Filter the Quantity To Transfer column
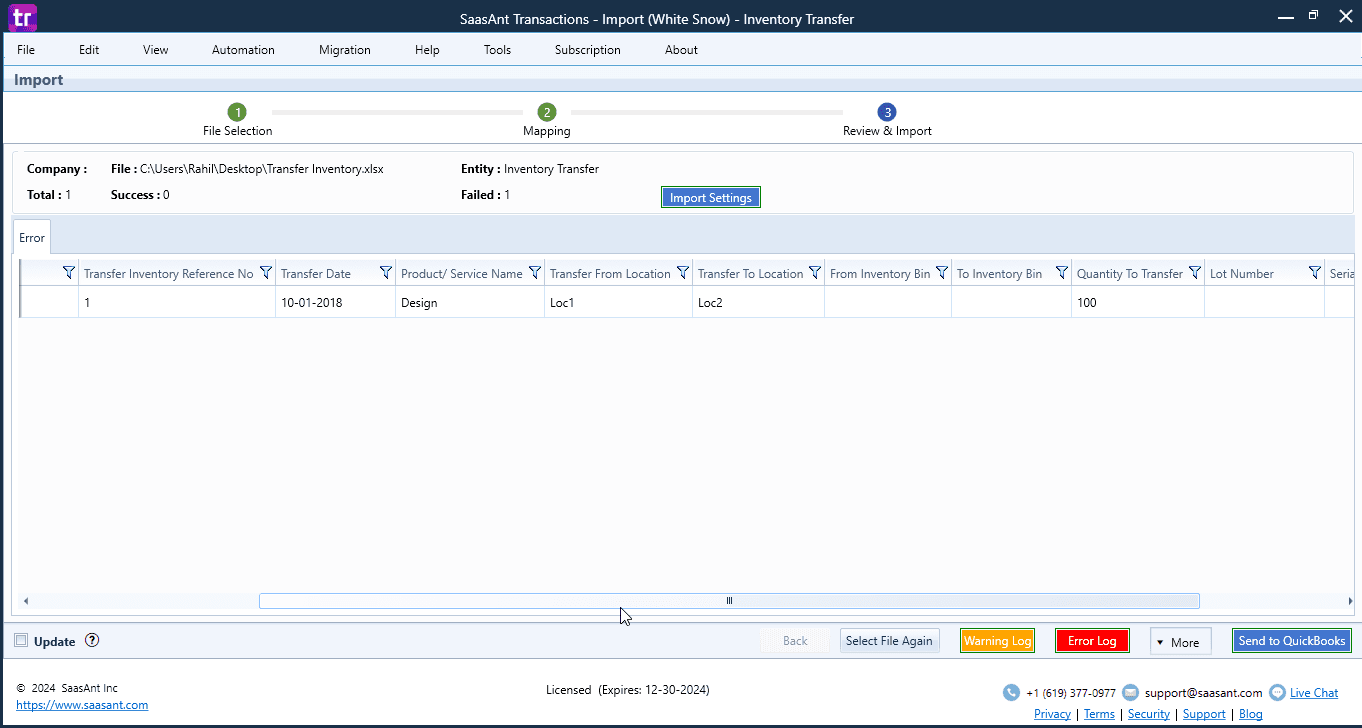1362x728 pixels. coord(1195,273)
